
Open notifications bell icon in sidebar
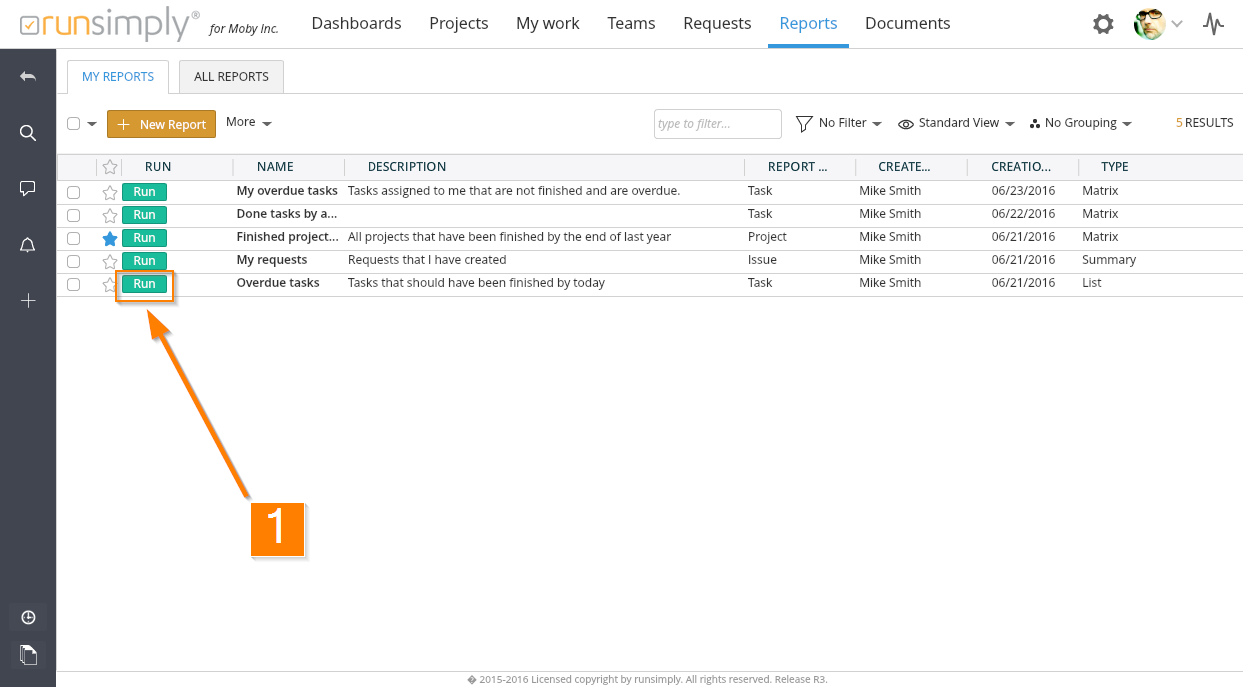tap(28, 245)
